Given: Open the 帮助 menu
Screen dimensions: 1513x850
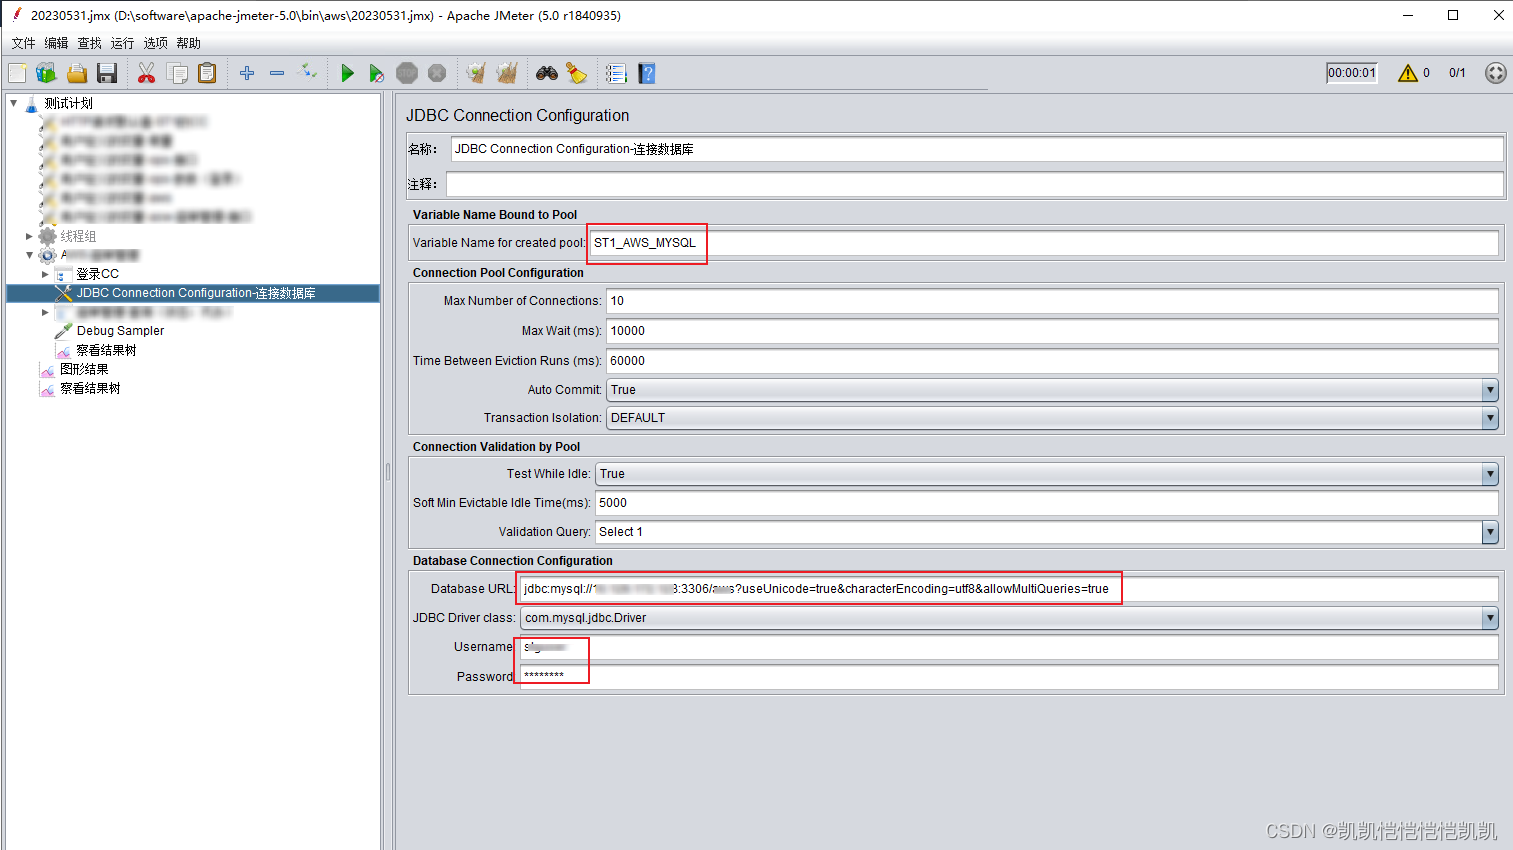Looking at the screenshot, I should (188, 43).
